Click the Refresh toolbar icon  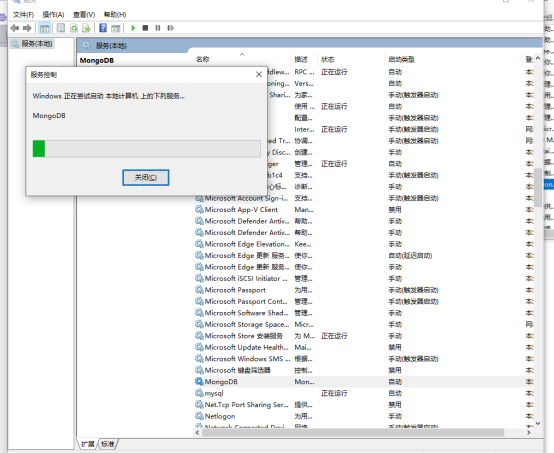pyautogui.click(x=74, y=28)
